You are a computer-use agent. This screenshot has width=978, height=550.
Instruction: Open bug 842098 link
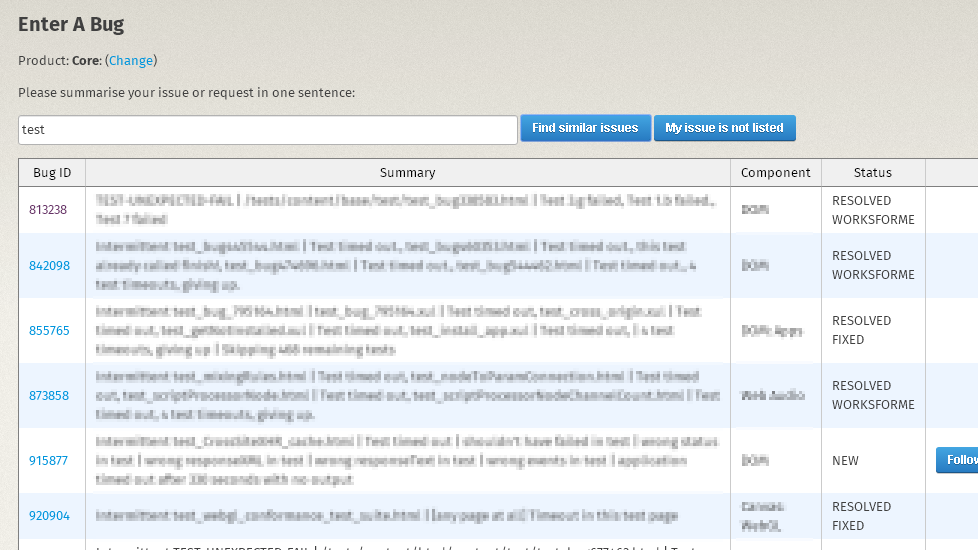(49, 266)
